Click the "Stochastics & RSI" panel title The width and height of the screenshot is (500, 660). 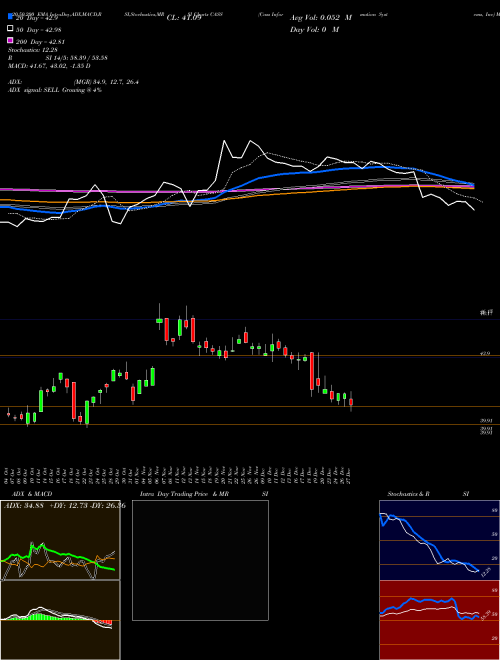click(428, 494)
